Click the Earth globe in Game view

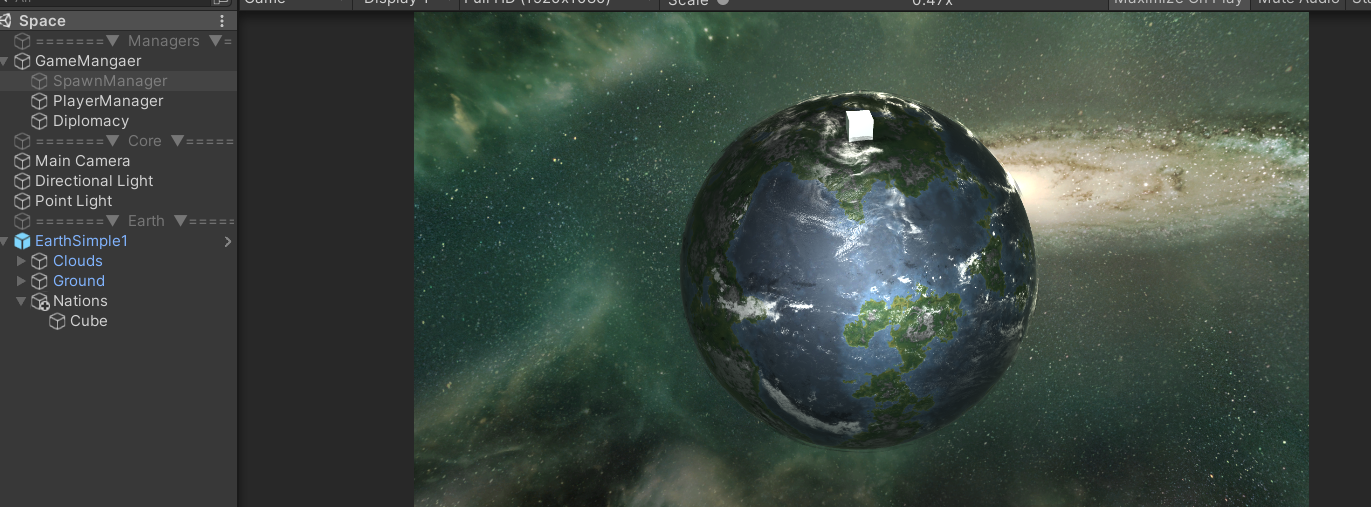[859, 271]
